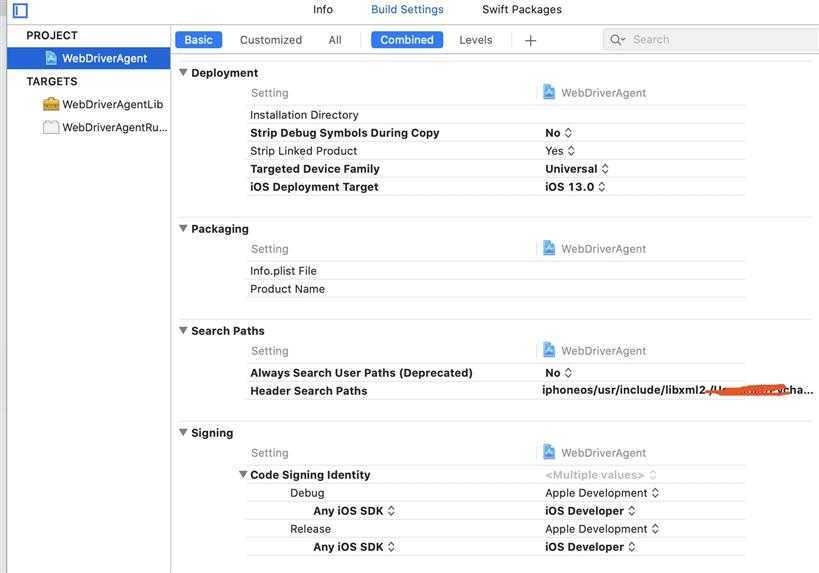Collapse the Code Signing Identity row
The height and width of the screenshot is (573, 819).
(243, 474)
